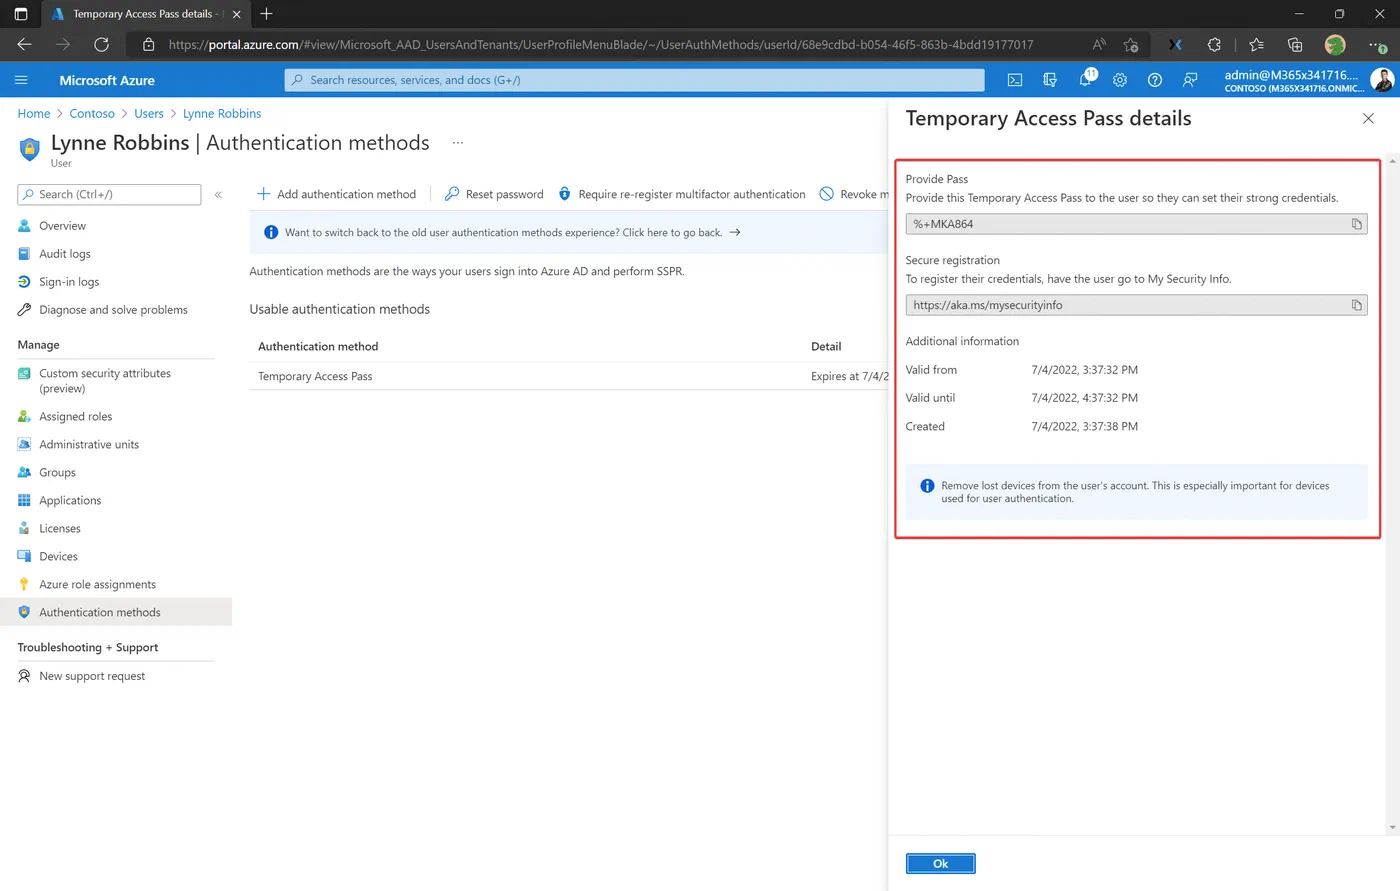Refresh the browser page
The image size is (1400, 891).
pos(101,45)
